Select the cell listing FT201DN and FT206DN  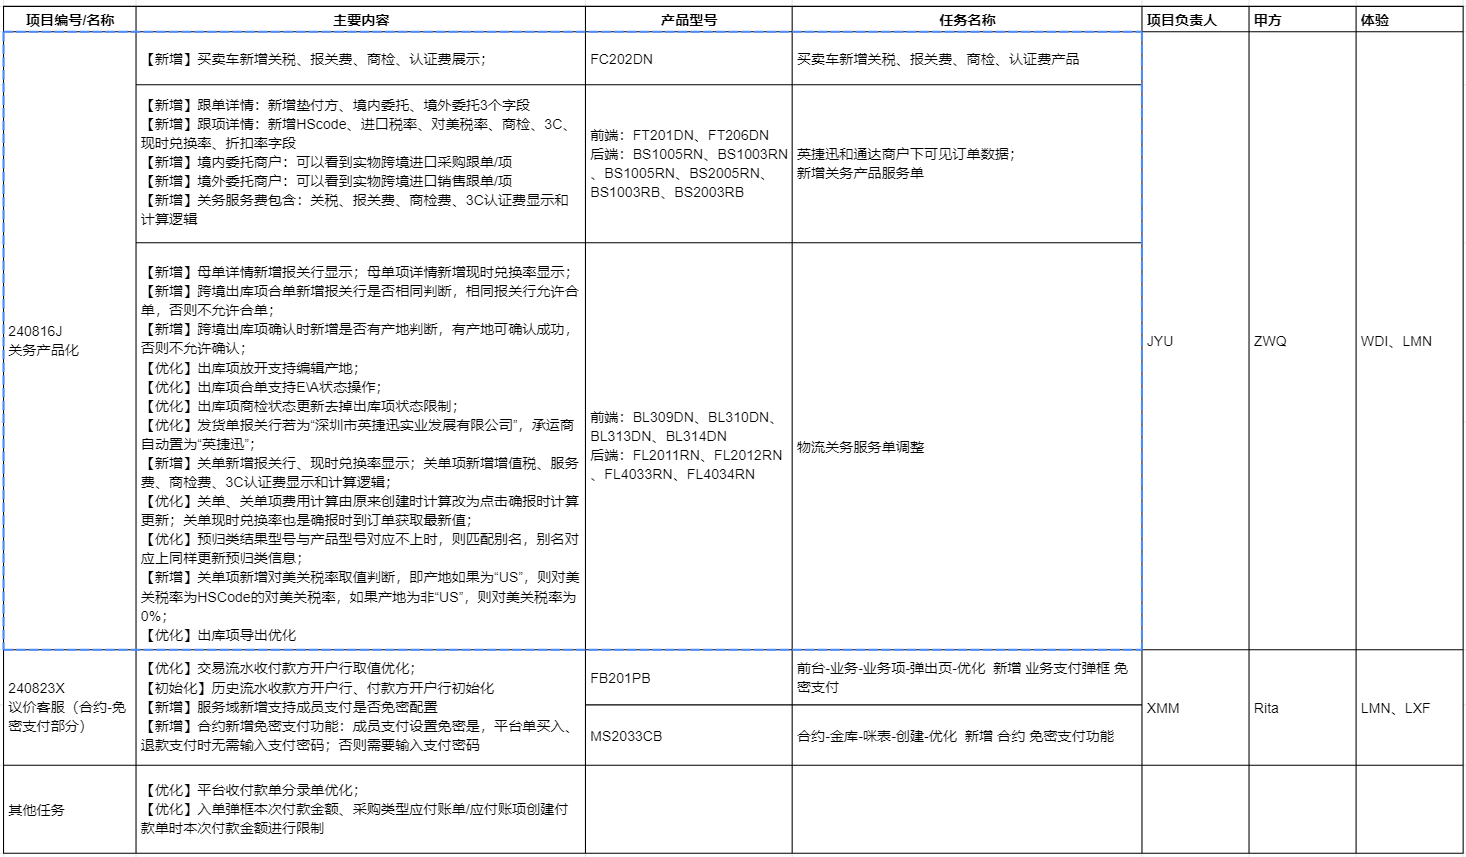pyautogui.click(x=688, y=164)
